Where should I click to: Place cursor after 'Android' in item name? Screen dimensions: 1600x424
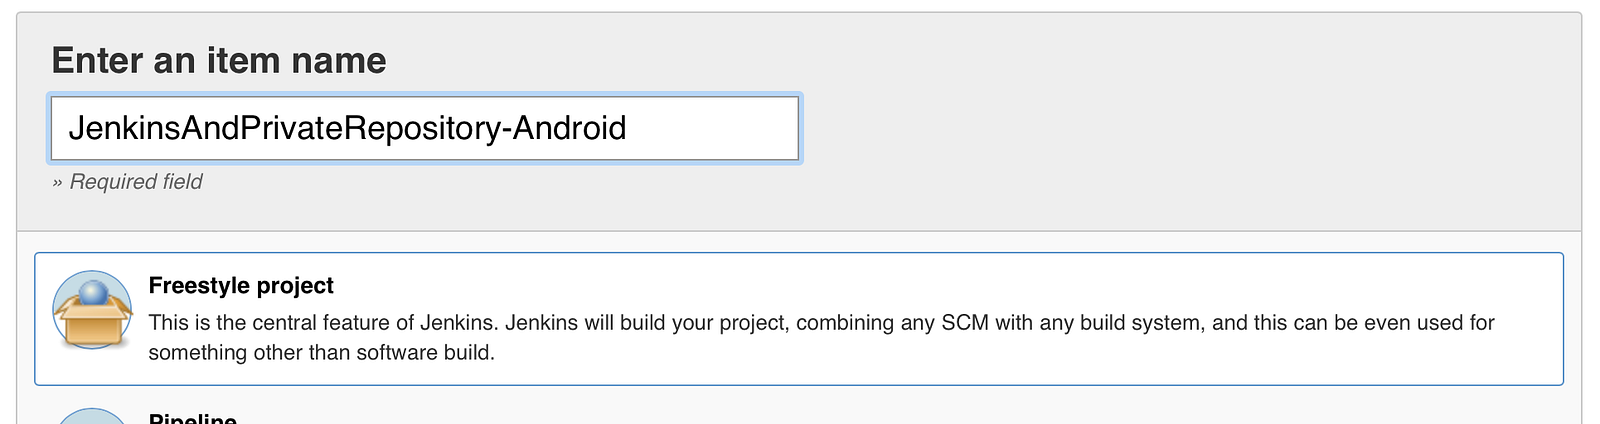[628, 128]
